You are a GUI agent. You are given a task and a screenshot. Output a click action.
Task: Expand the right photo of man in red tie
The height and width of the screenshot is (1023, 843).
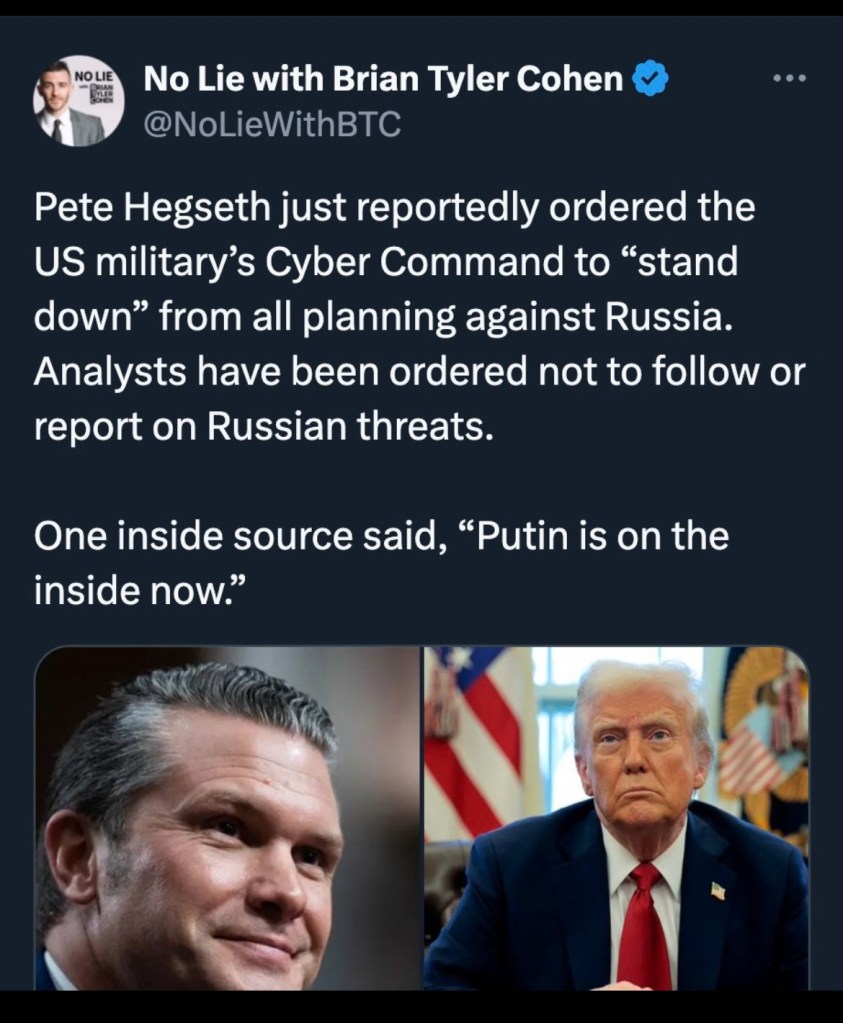click(x=616, y=818)
